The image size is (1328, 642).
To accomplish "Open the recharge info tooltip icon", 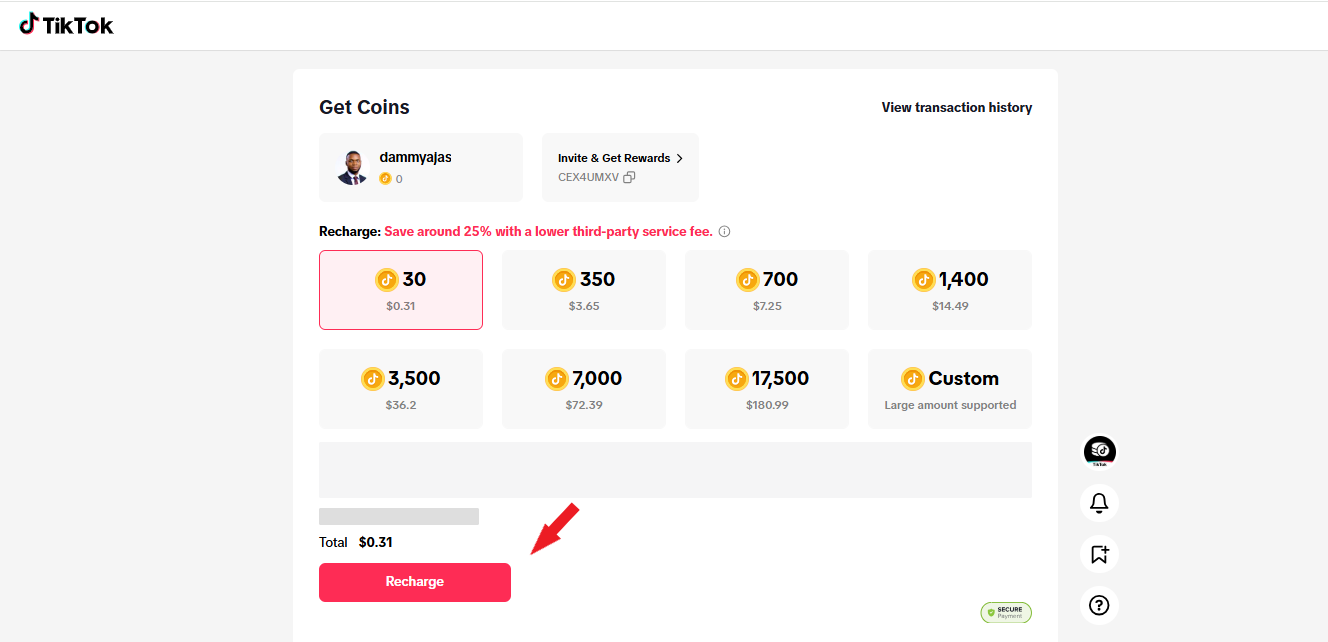I will pos(725,232).
